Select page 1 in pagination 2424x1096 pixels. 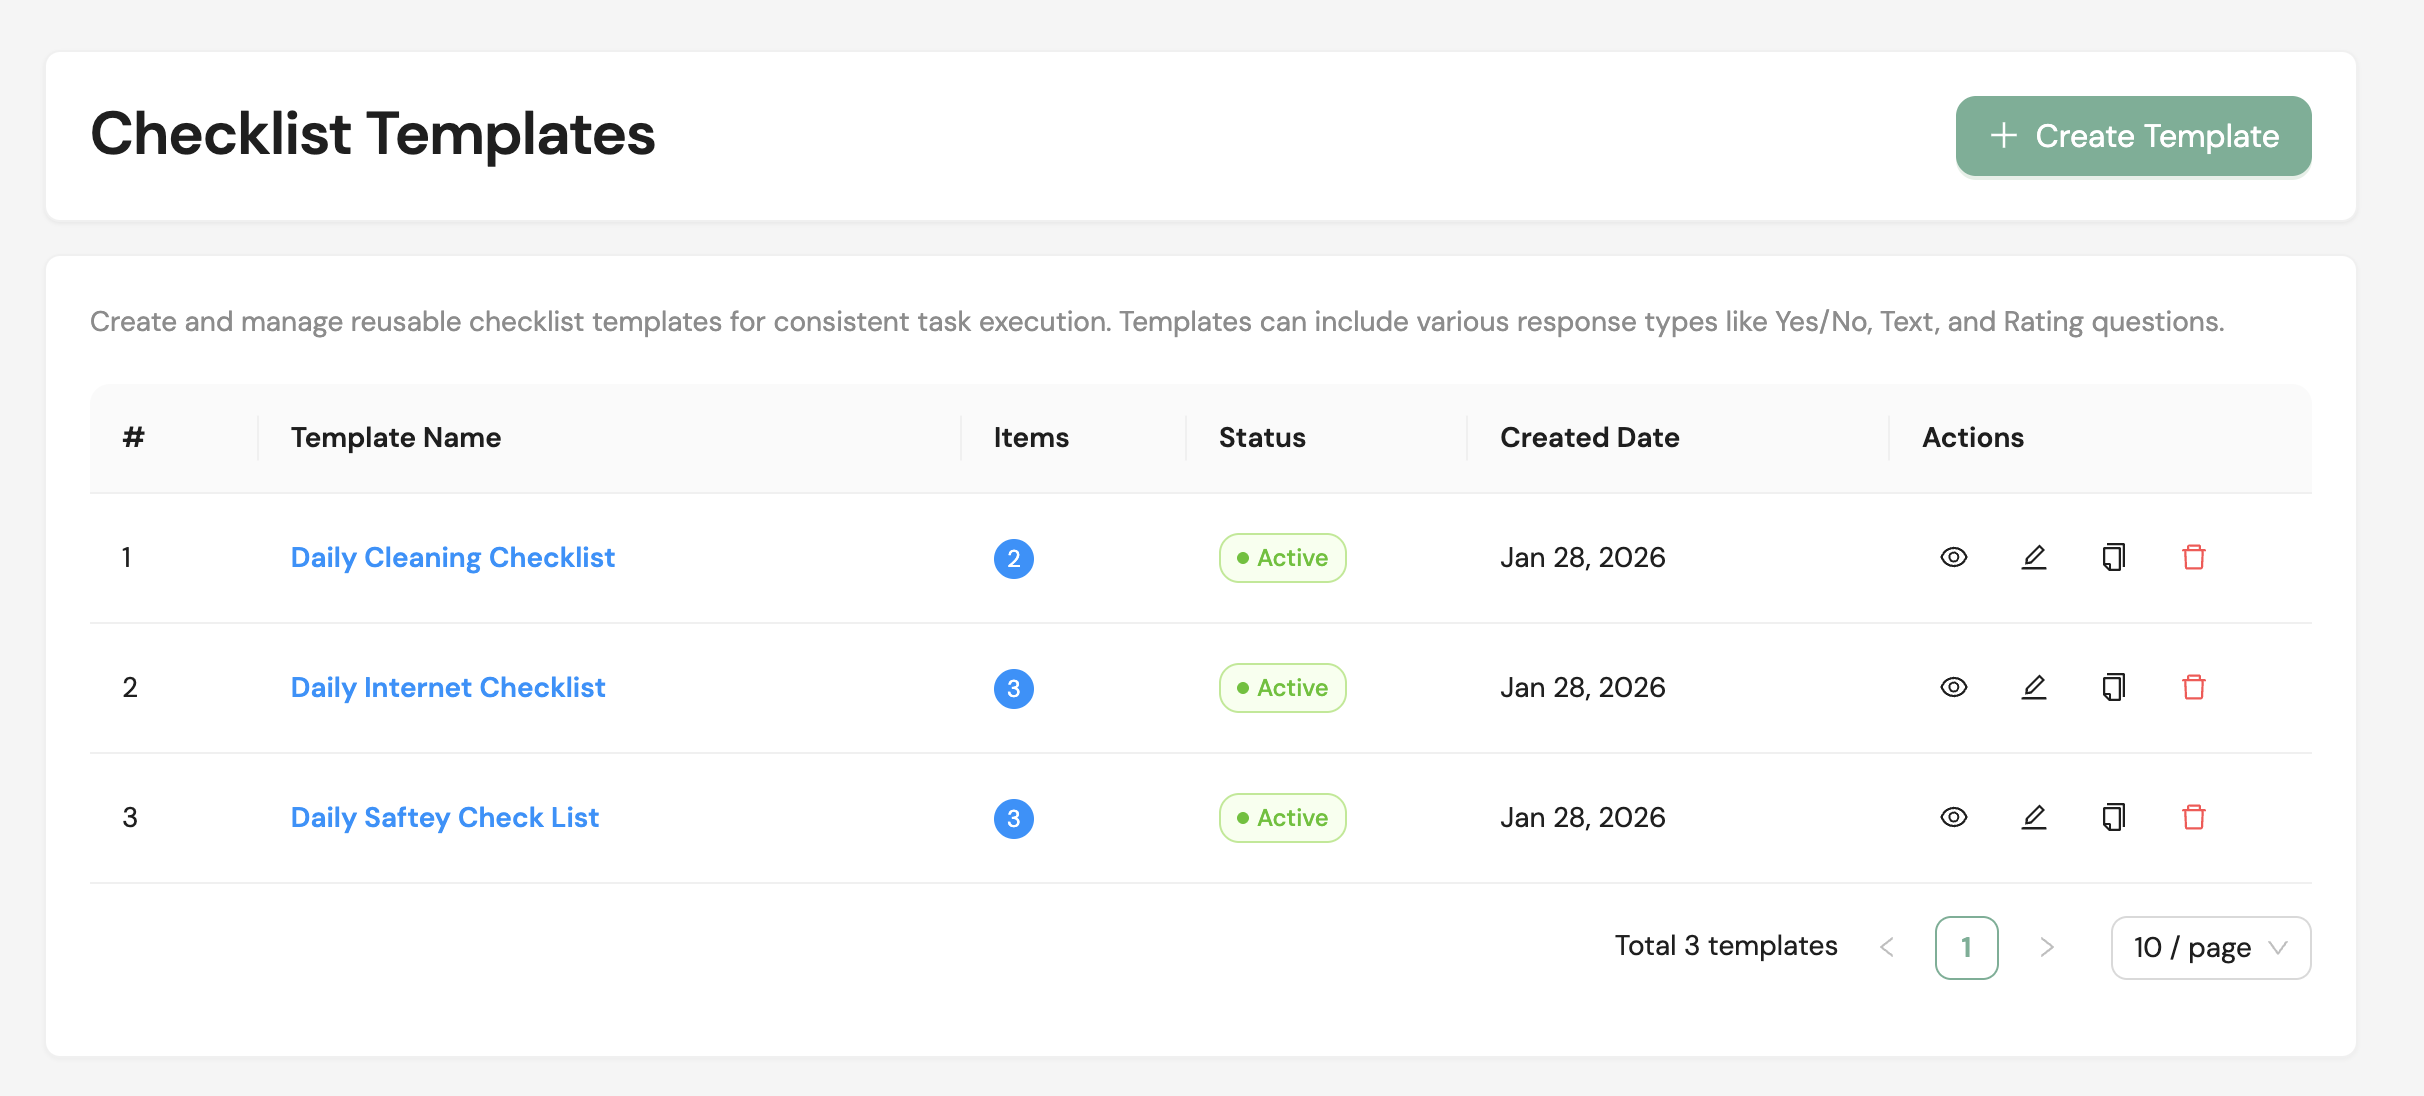click(1966, 947)
